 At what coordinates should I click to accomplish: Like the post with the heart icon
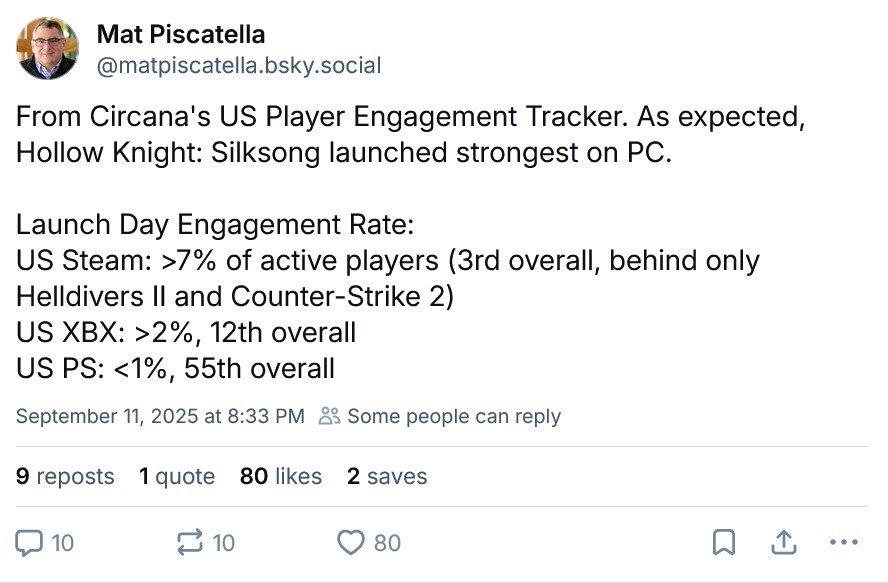(350, 543)
